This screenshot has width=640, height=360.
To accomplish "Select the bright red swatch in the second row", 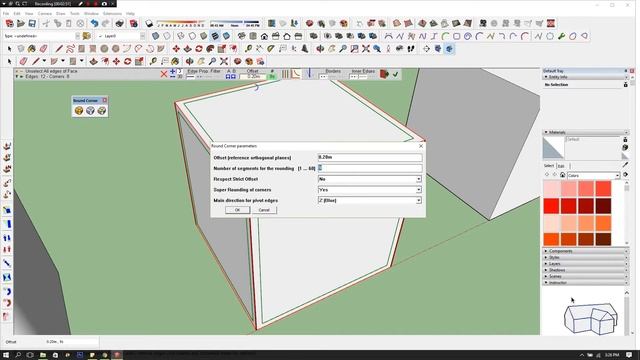I will tap(551, 206).
